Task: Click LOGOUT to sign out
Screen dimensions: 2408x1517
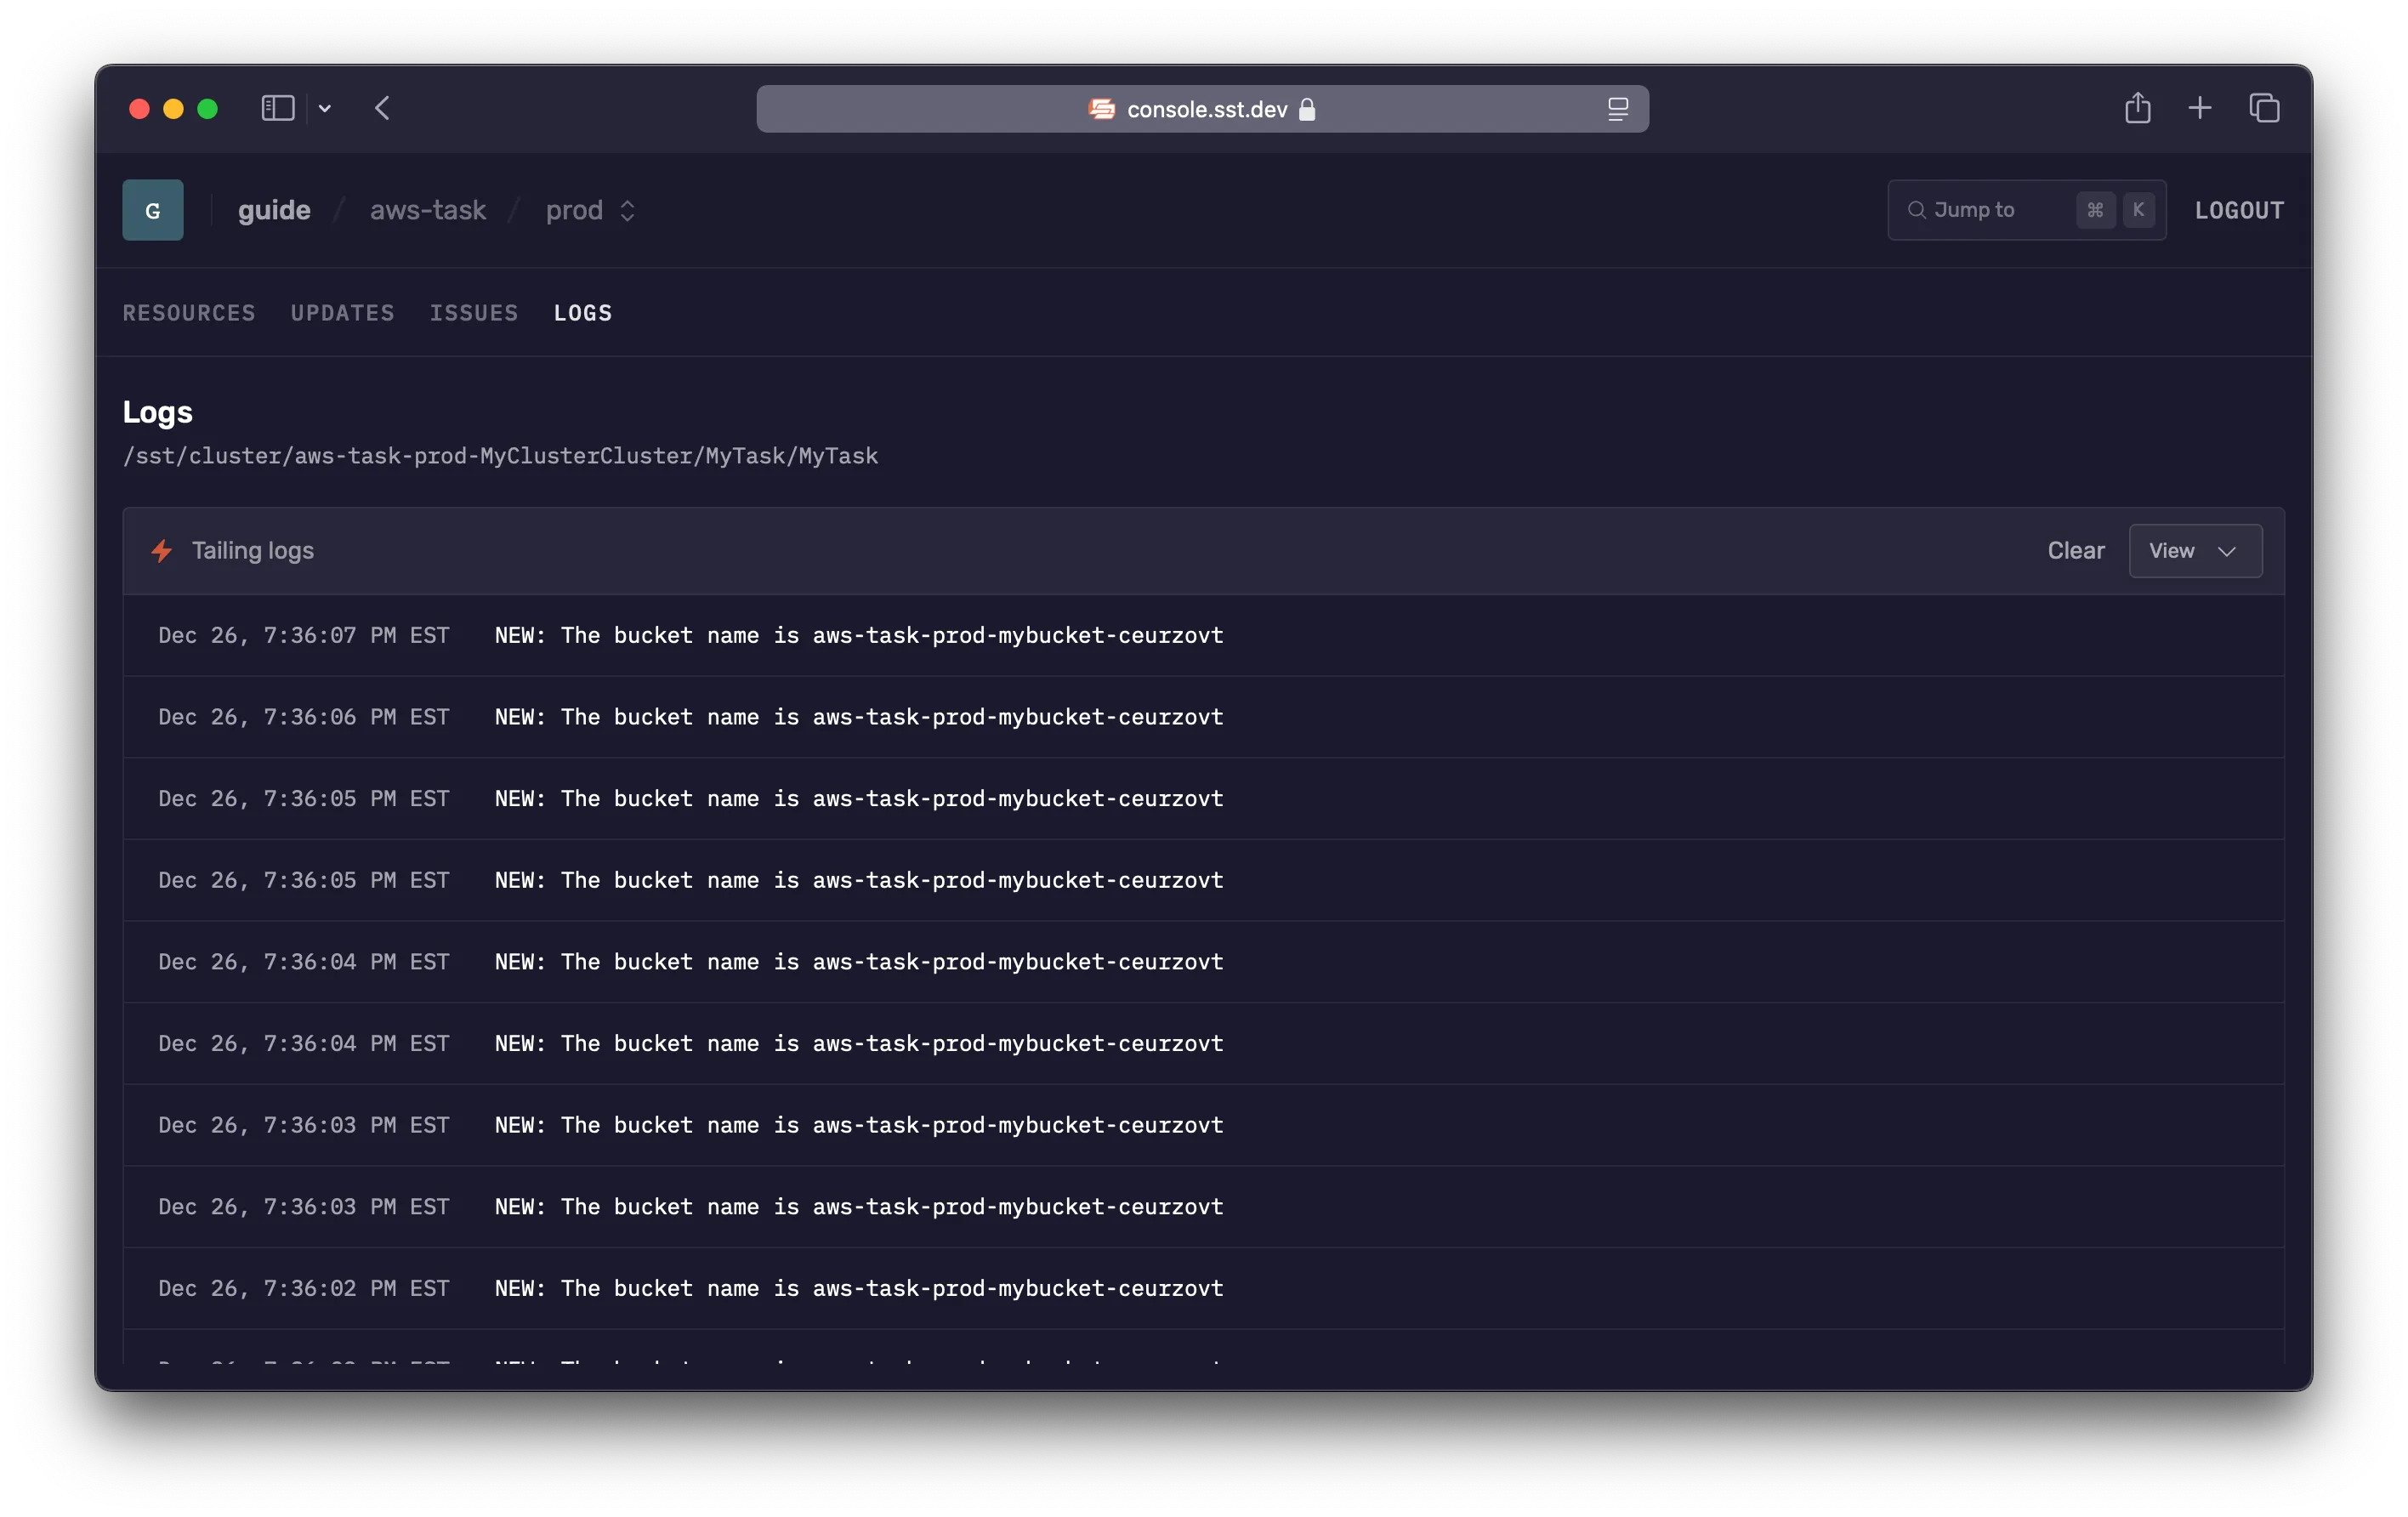Action: pos(2239,210)
